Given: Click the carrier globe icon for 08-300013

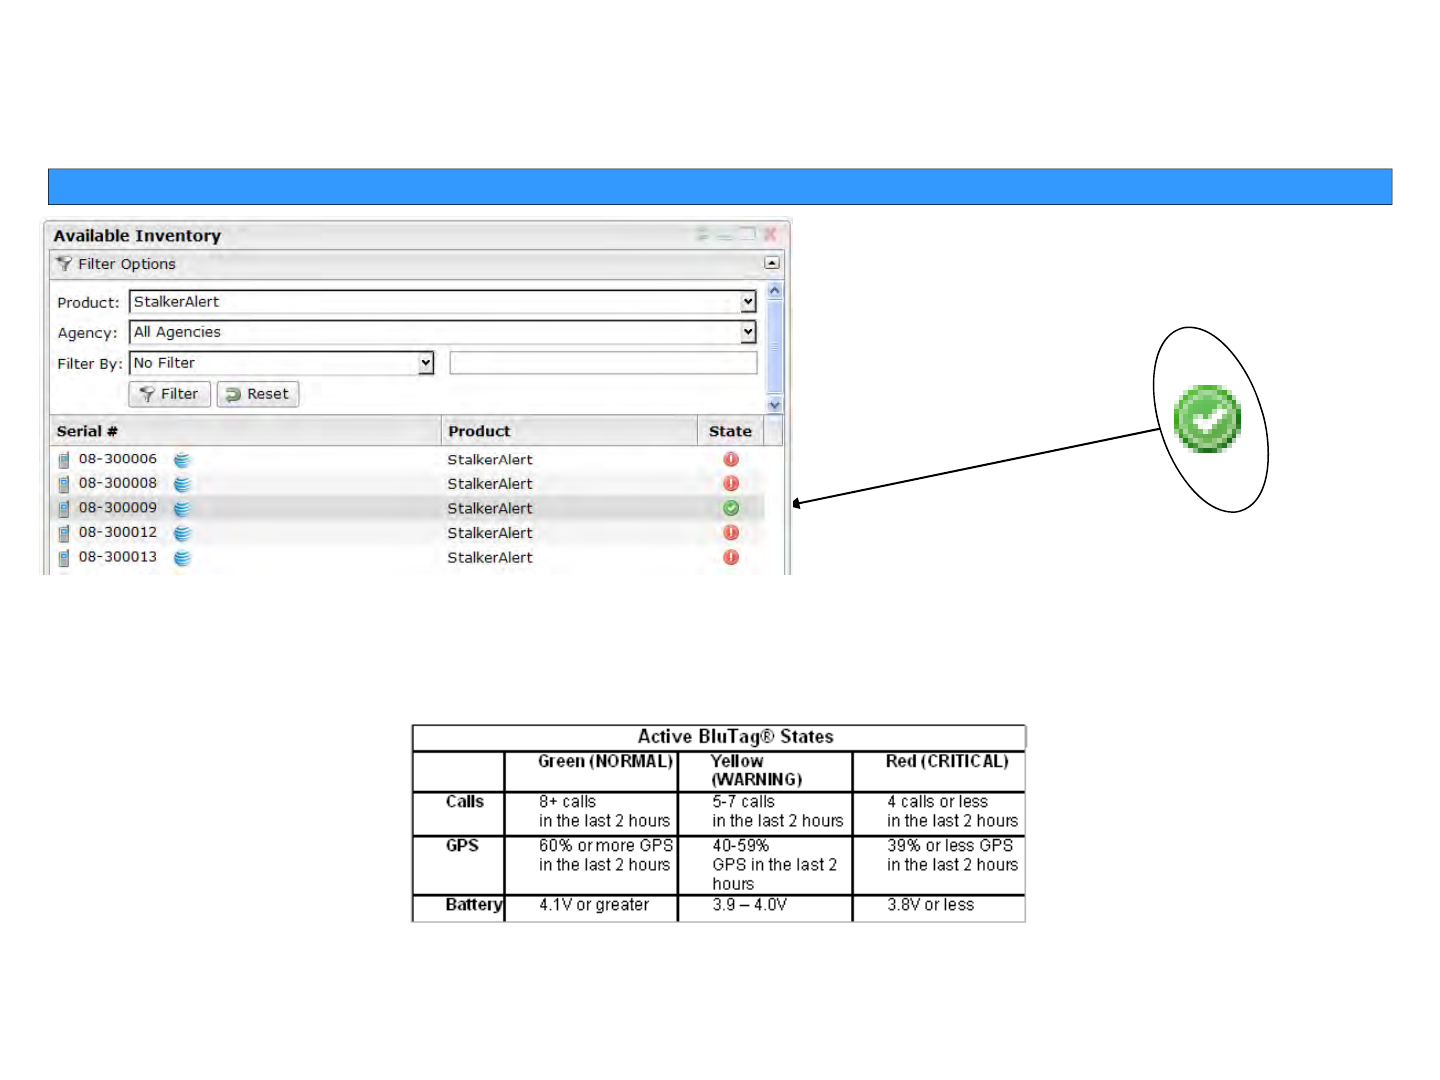Looking at the screenshot, I should 182,558.
